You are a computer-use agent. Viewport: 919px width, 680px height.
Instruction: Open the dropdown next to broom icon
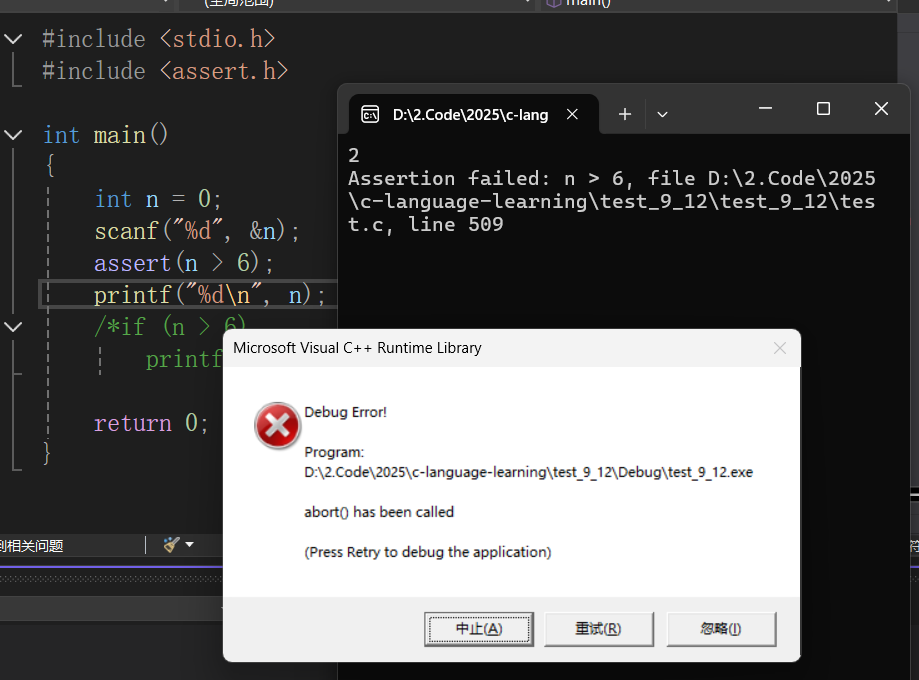tap(189, 545)
